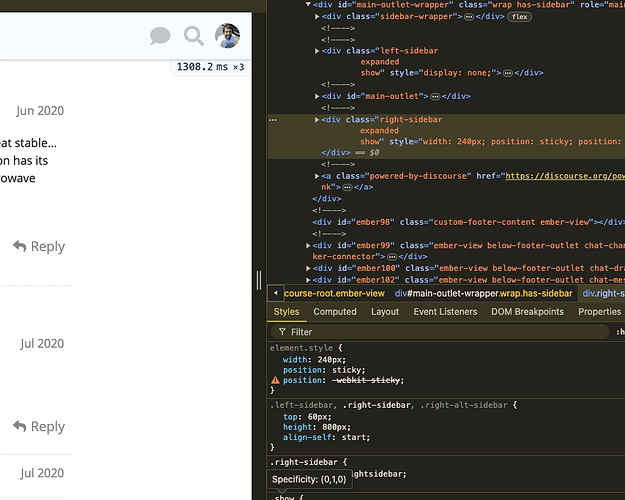Reply to the Jun 2020 post
Image resolution: width=625 pixels, height=500 pixels.
[39, 246]
